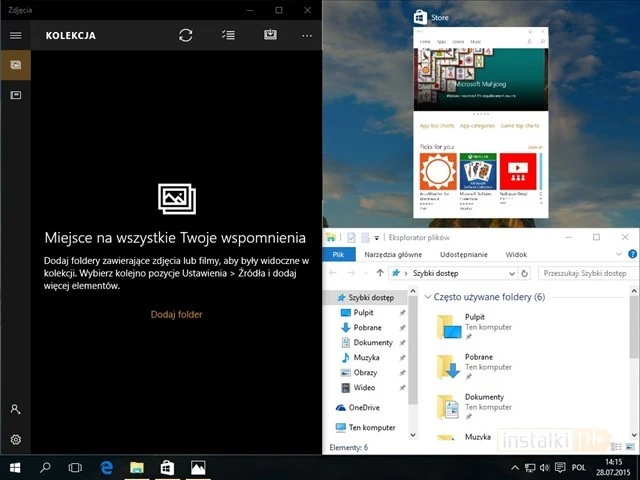Screen dimensions: 640x480
Task: Activate the select-items checklist icon
Action: pos(228,35)
